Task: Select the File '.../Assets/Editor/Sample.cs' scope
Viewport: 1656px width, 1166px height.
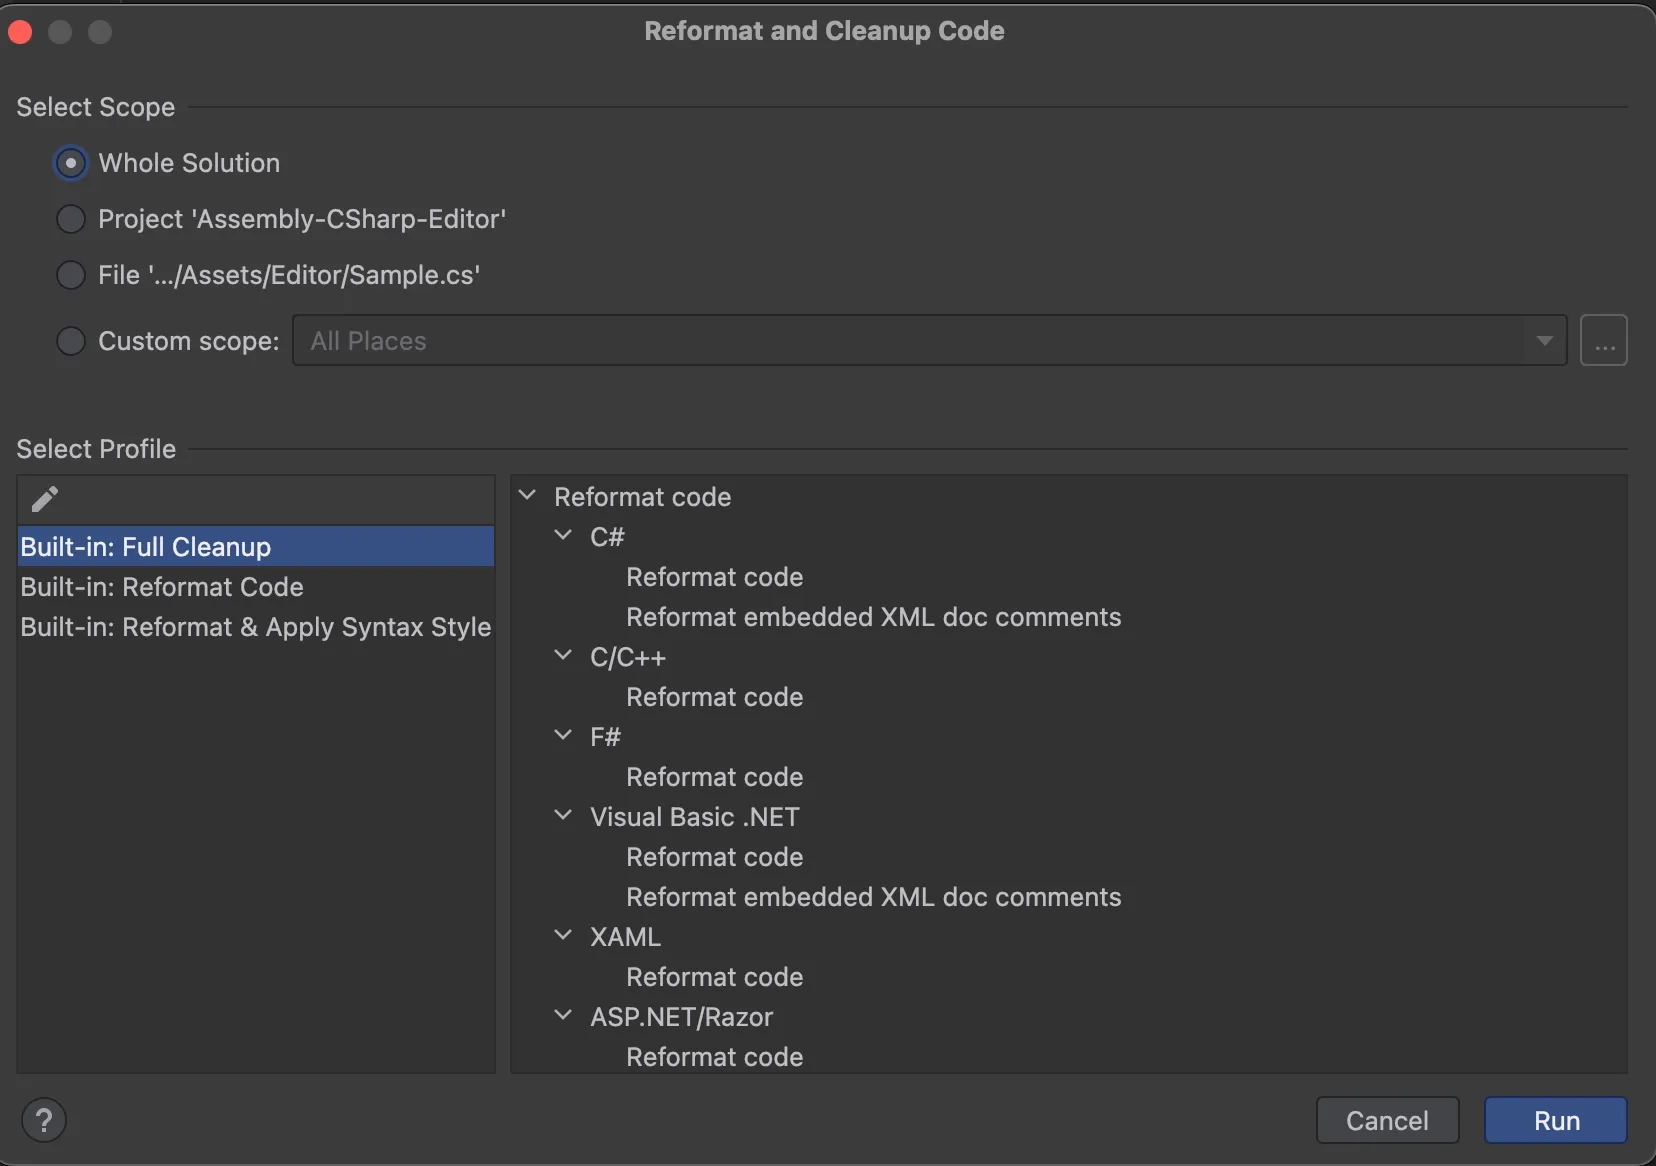Action: (x=70, y=275)
